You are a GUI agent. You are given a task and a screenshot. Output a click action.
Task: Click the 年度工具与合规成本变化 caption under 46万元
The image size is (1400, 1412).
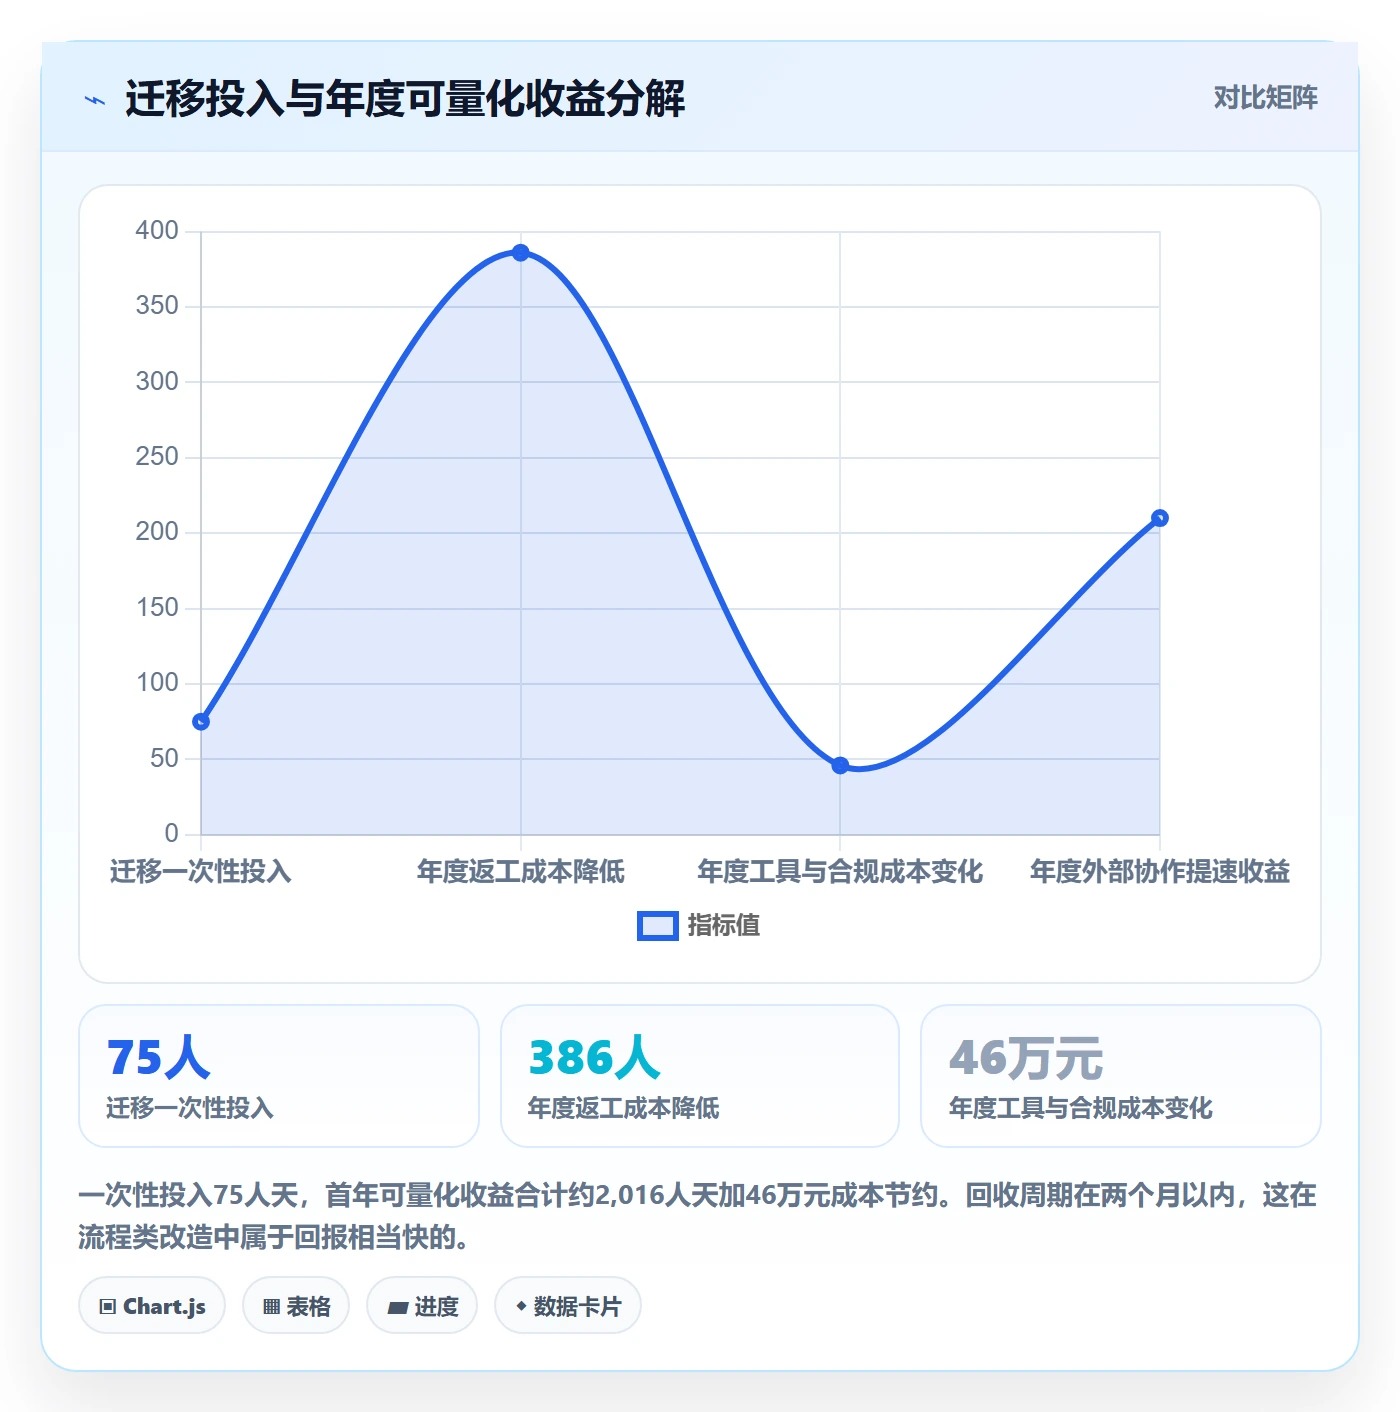pos(1081,1108)
